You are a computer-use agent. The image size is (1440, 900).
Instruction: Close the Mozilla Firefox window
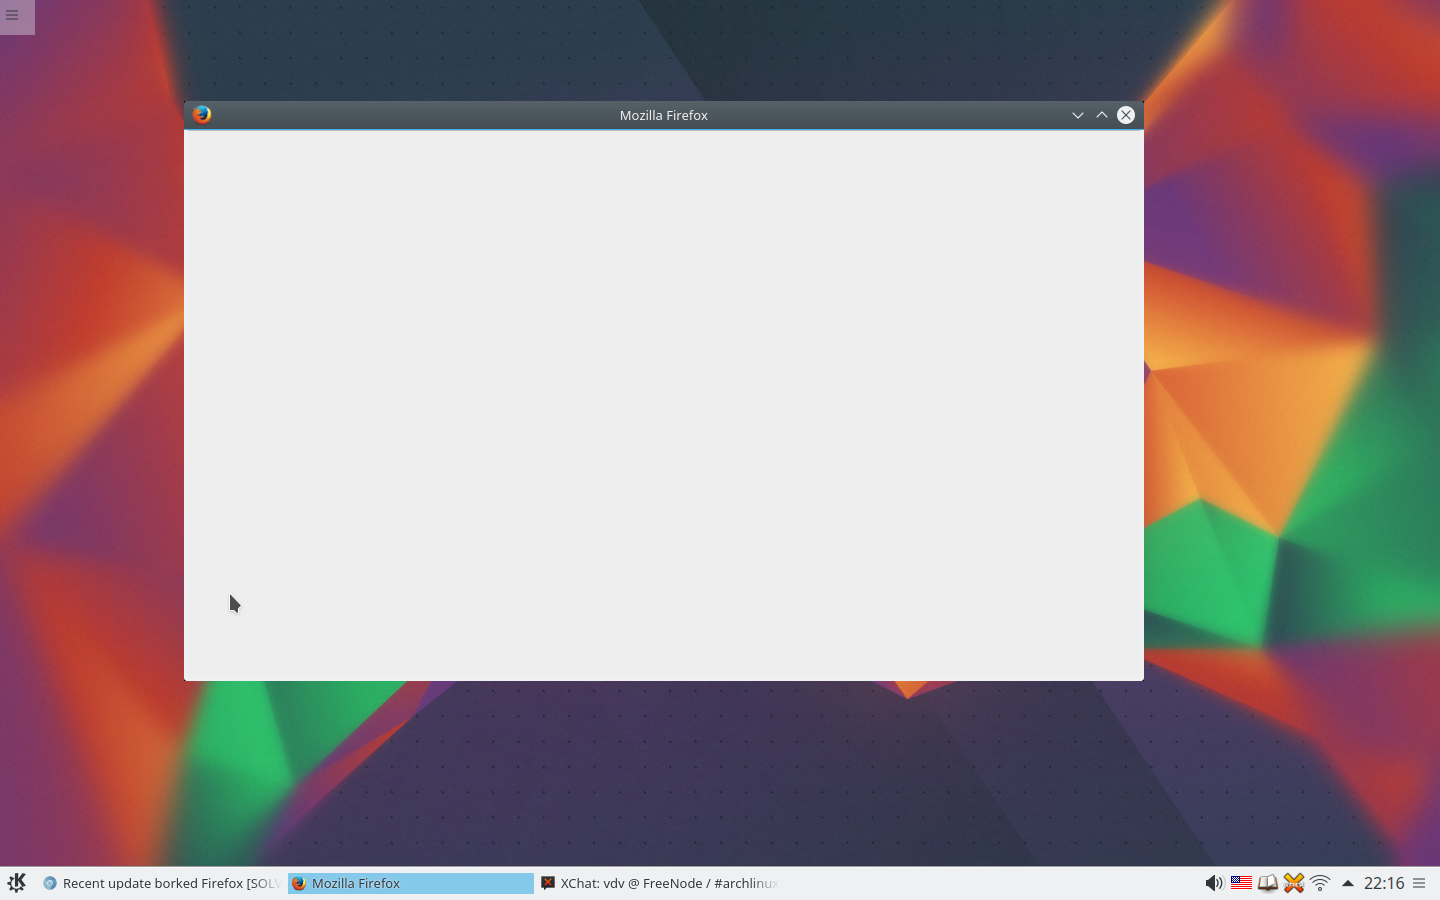pos(1126,115)
